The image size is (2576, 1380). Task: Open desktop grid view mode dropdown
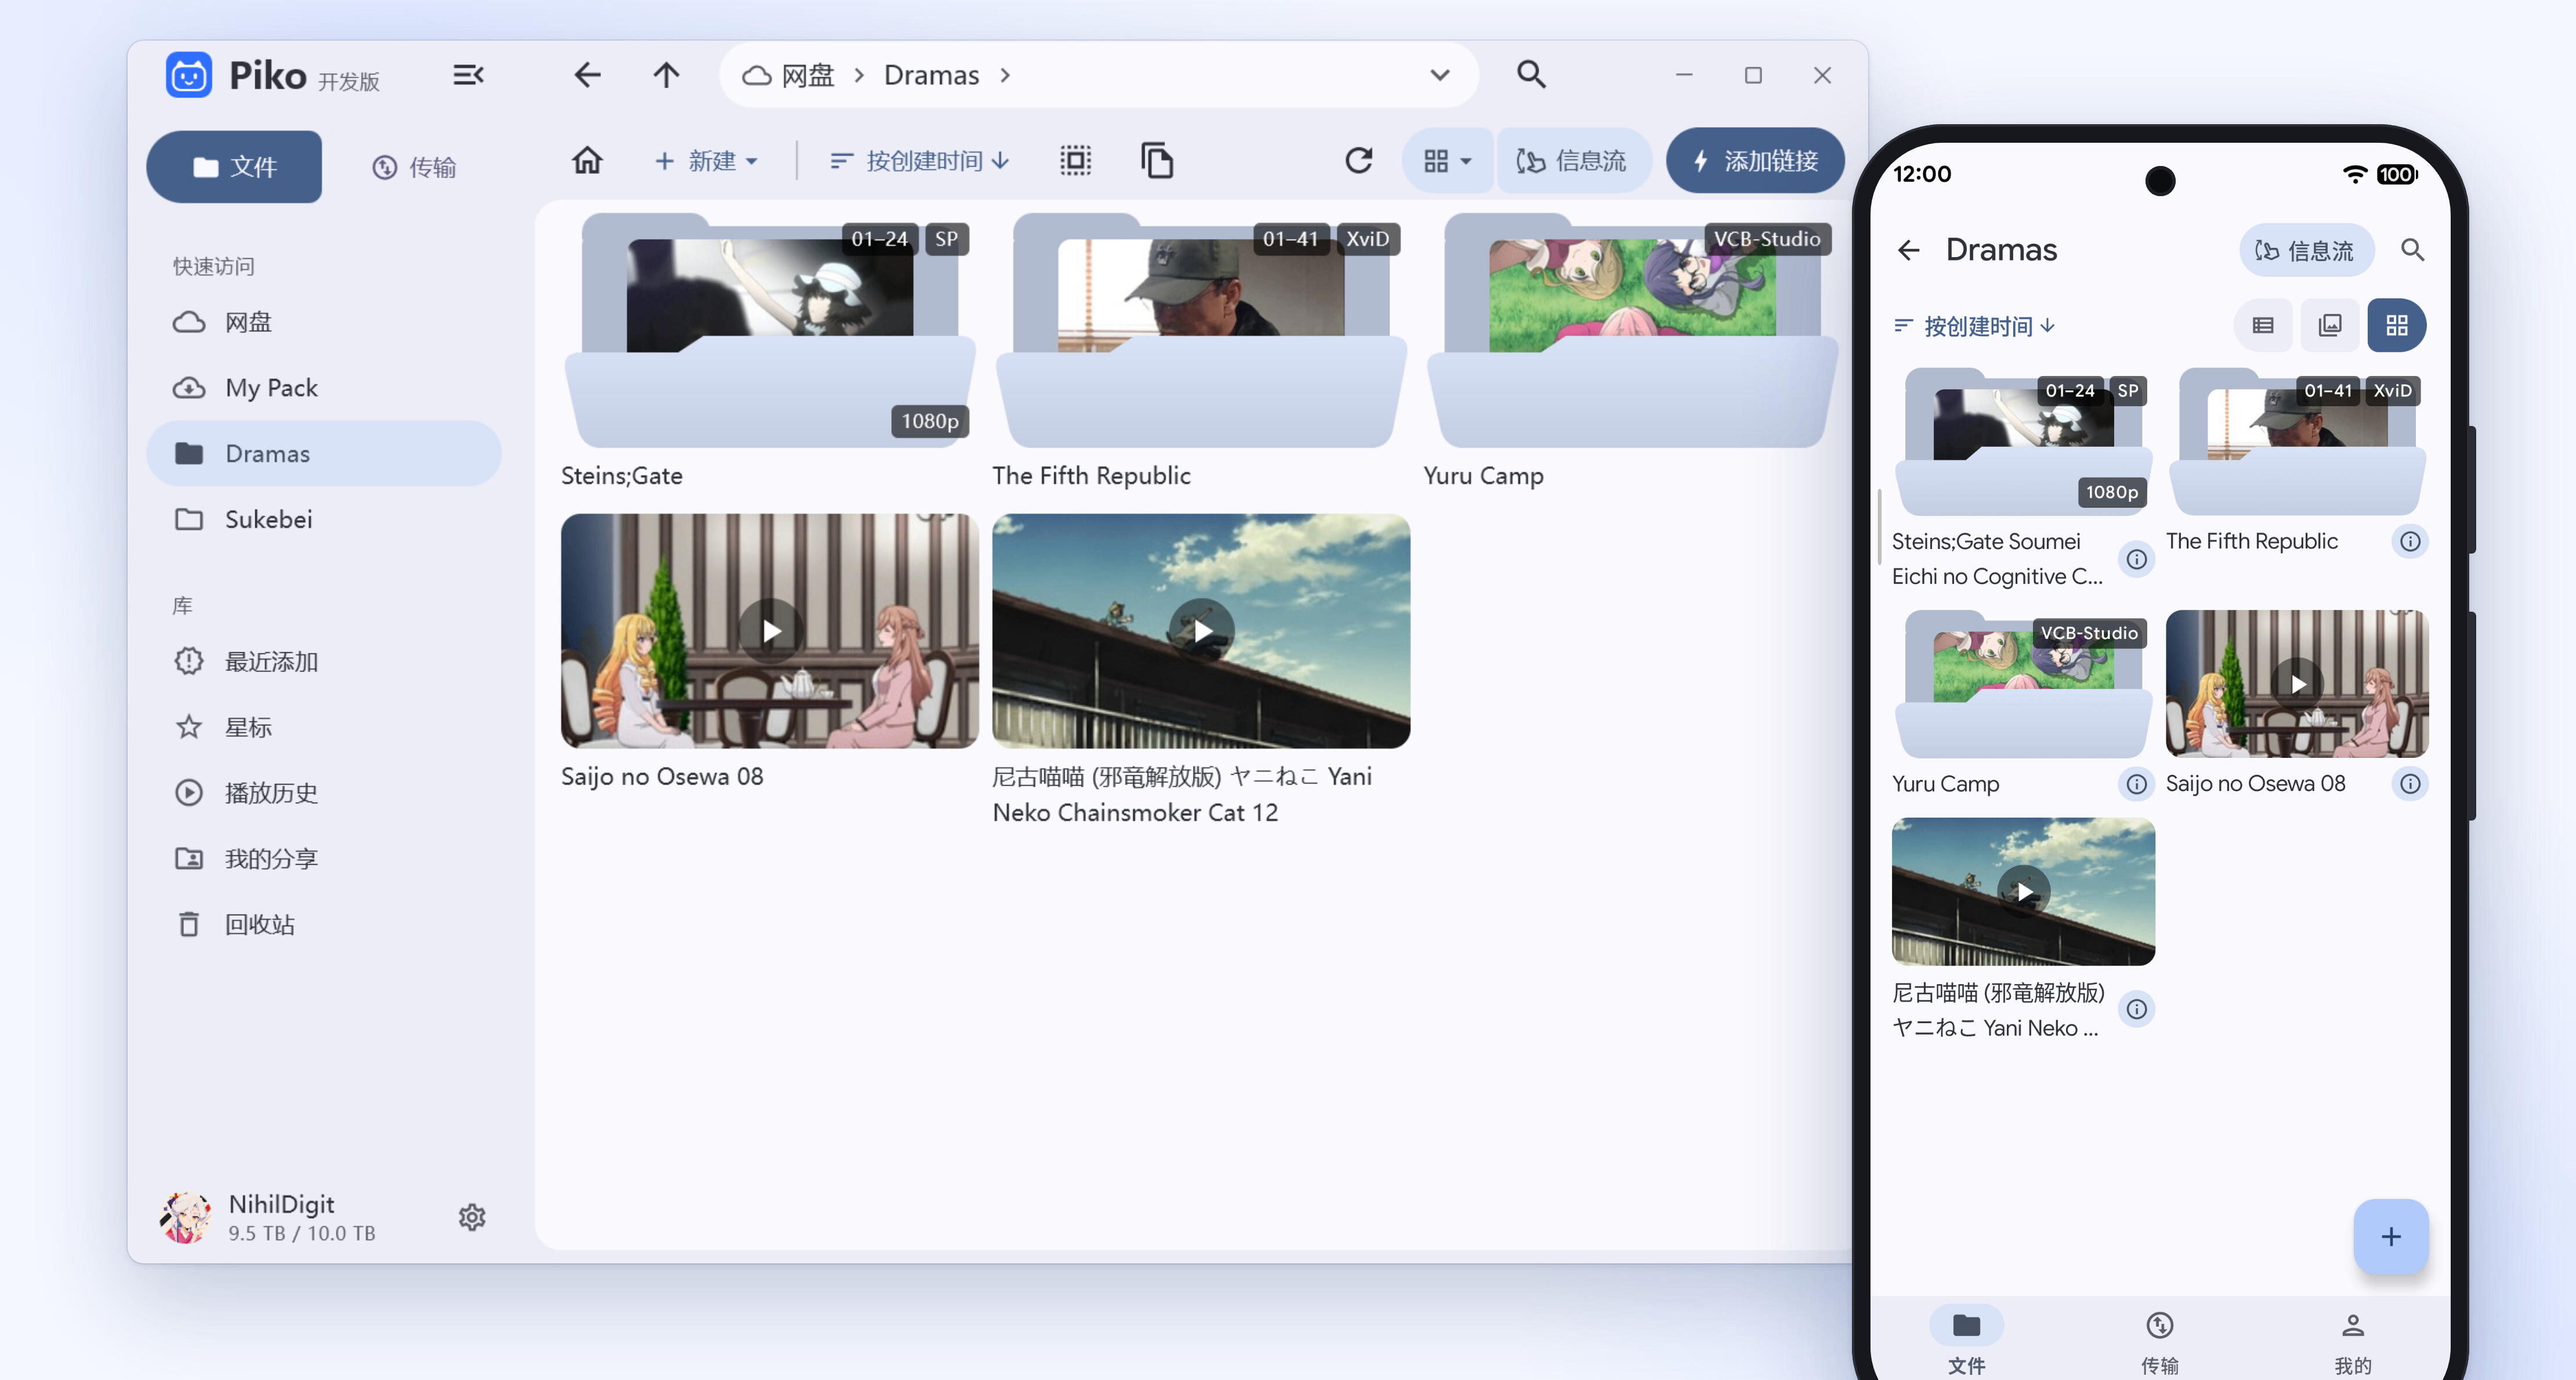point(1447,160)
